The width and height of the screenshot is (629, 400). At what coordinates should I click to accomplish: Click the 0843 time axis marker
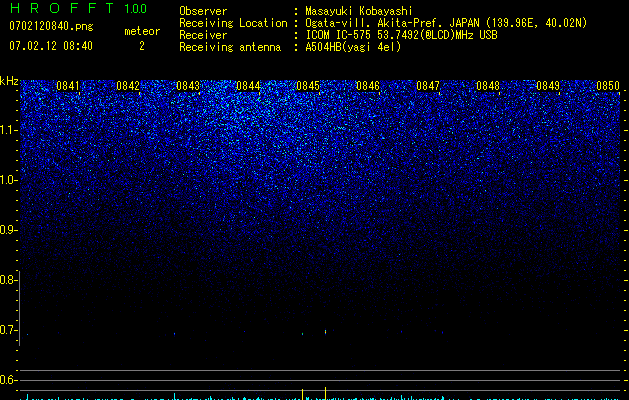188,86
